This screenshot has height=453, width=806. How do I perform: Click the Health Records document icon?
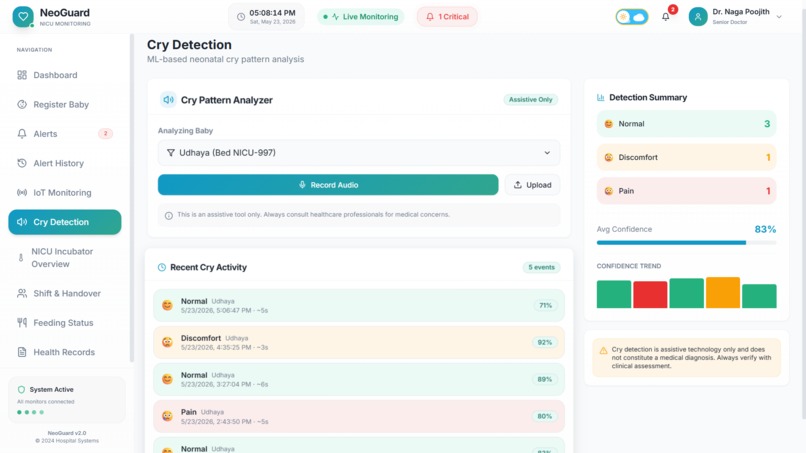pyautogui.click(x=22, y=352)
